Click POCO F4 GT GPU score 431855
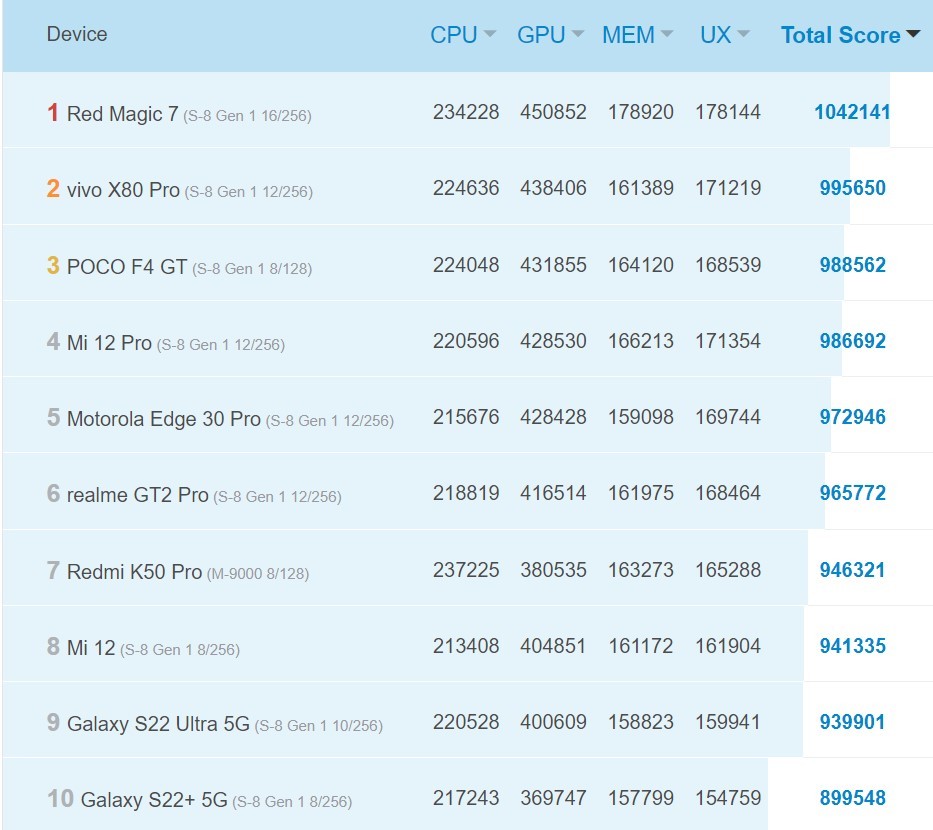 553,265
